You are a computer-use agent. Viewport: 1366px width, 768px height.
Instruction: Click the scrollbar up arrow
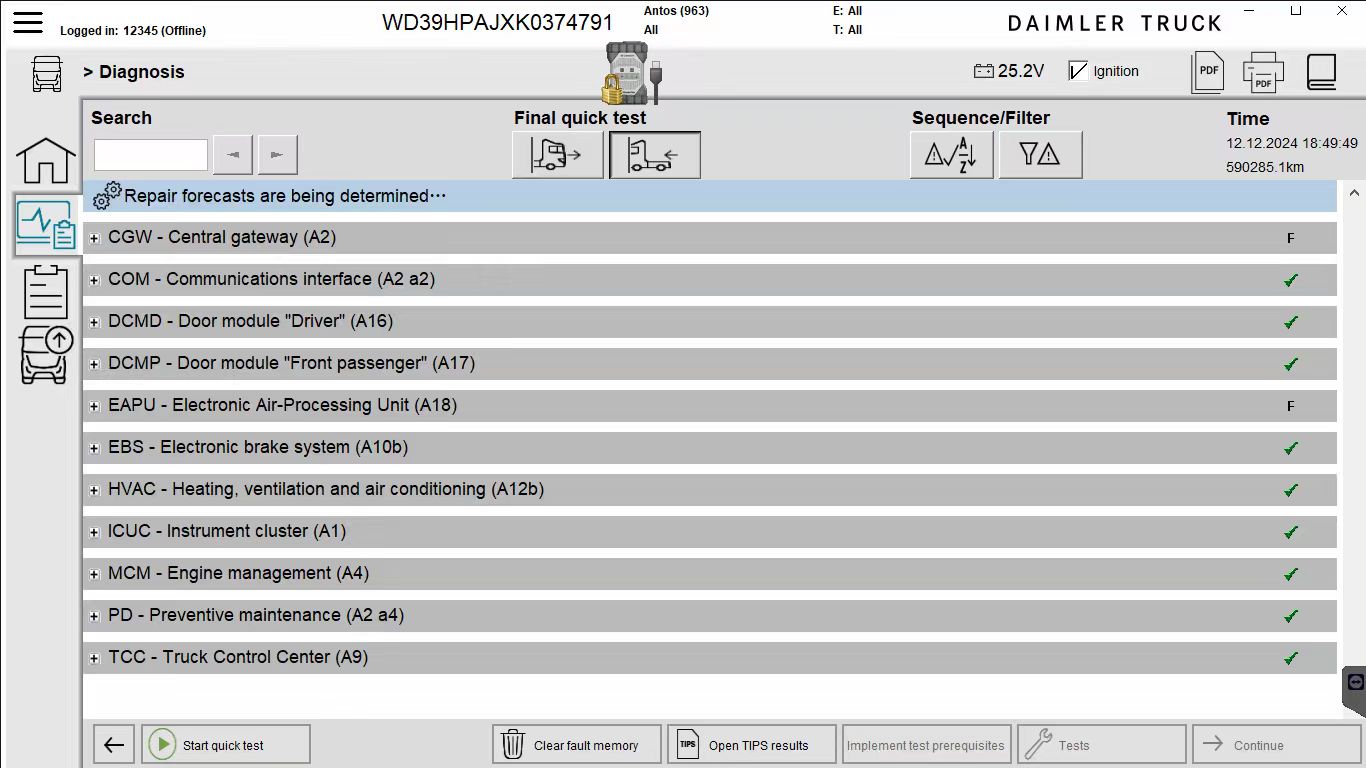pyautogui.click(x=1354, y=192)
